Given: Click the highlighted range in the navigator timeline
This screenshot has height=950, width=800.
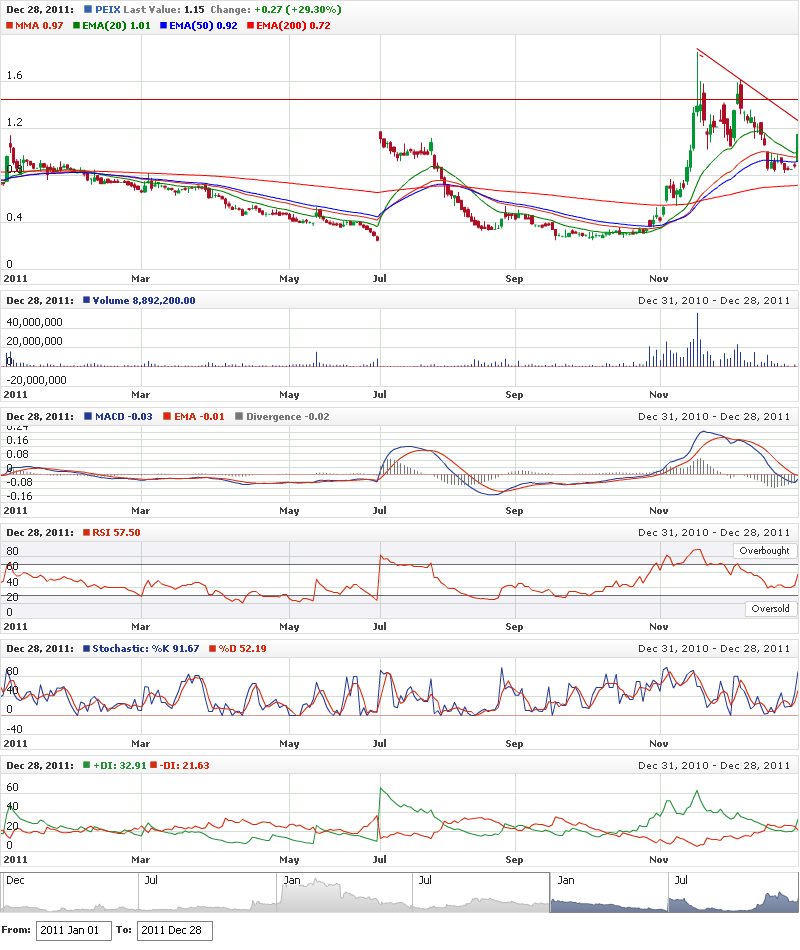Looking at the screenshot, I should (675, 892).
